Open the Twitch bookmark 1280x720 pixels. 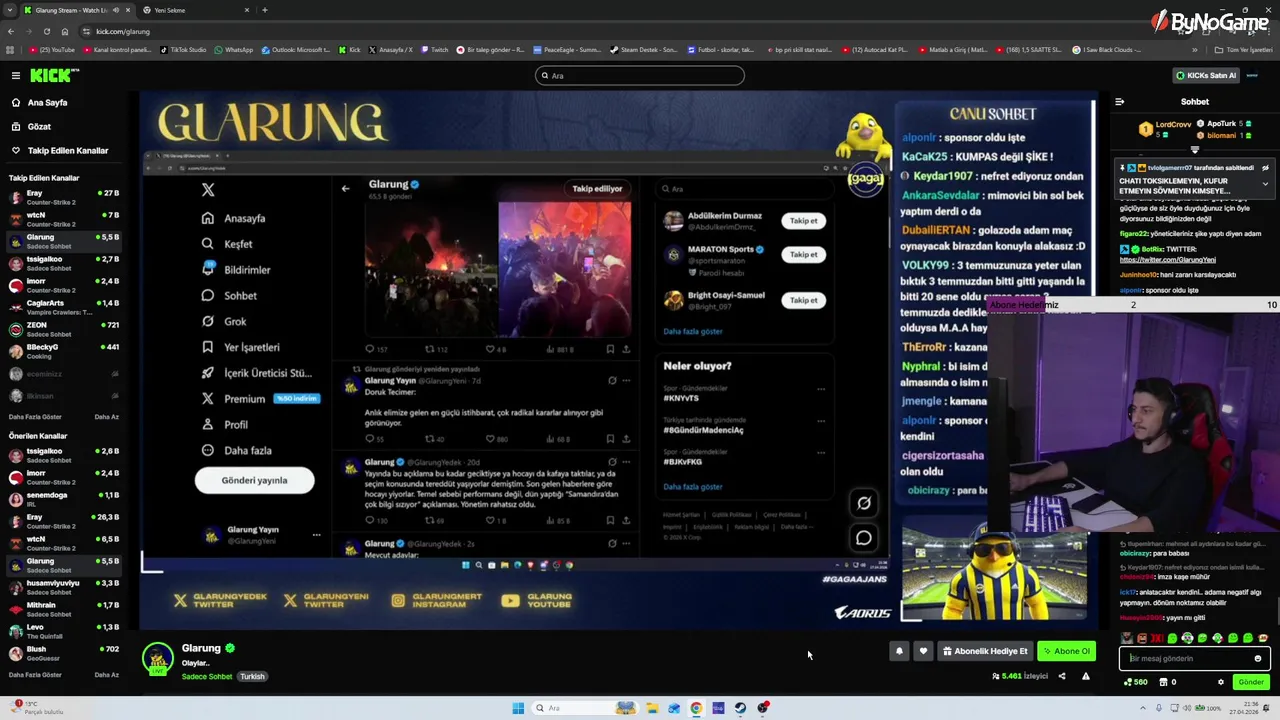(x=434, y=50)
